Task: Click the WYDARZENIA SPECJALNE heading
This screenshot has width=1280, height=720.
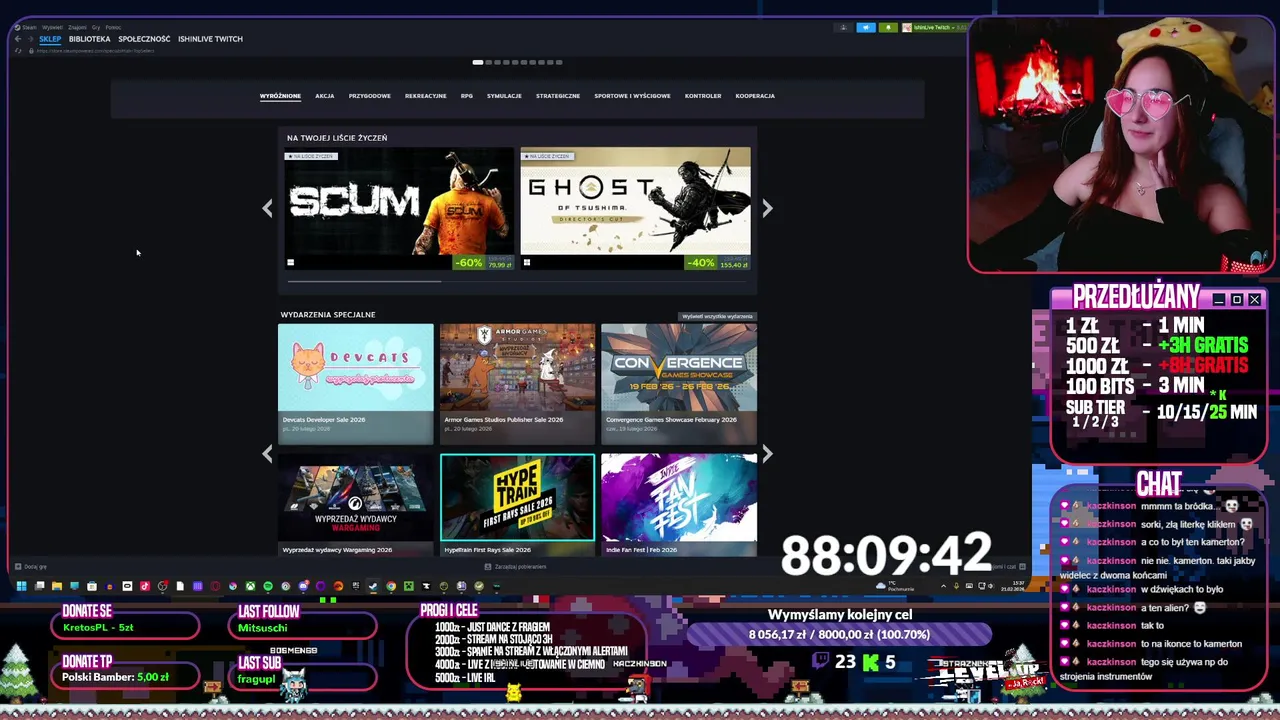Action: [327, 314]
